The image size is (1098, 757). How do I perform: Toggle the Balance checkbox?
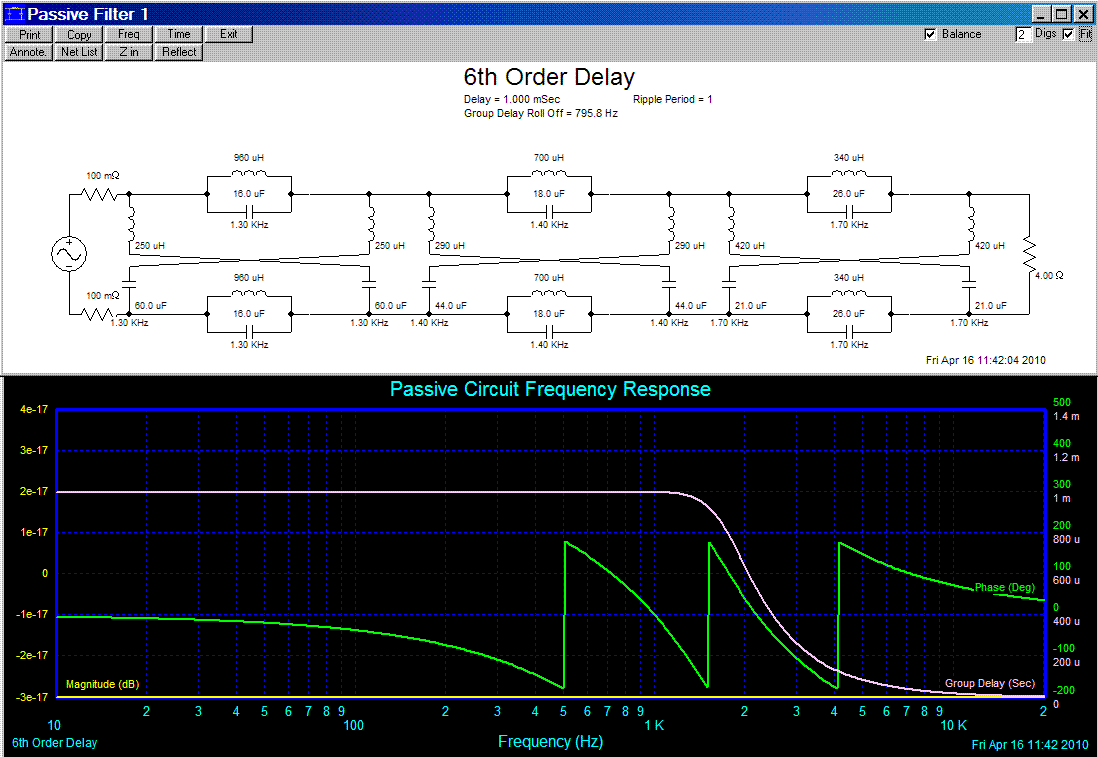pos(931,34)
